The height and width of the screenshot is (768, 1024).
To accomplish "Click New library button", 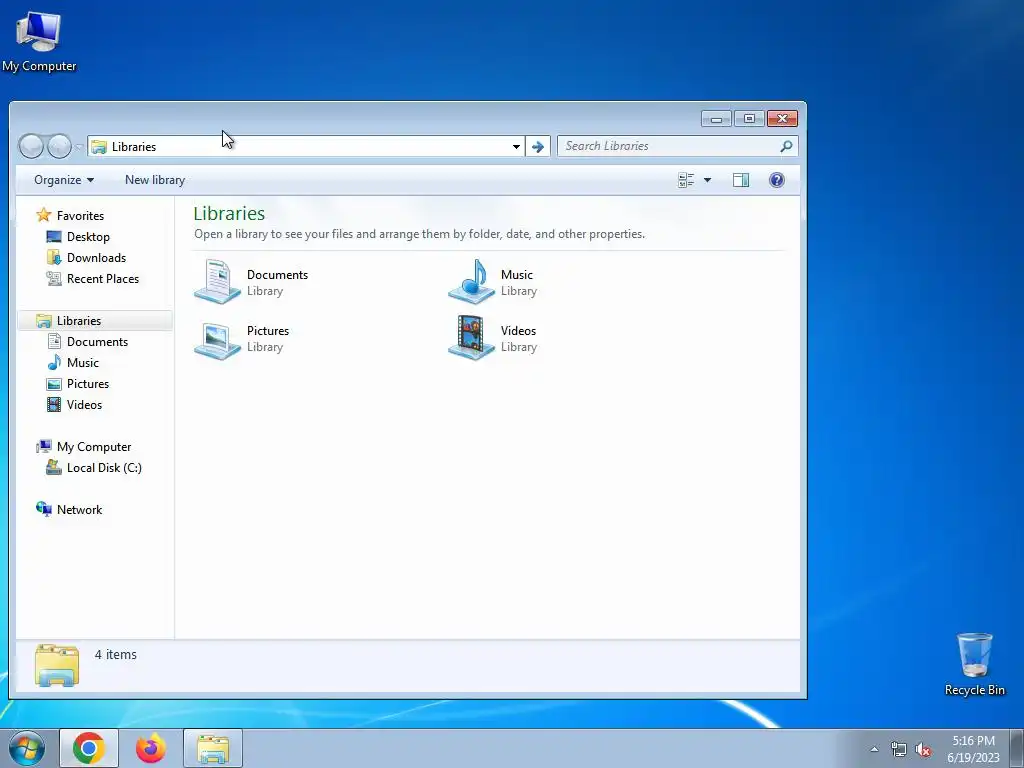I will (155, 180).
